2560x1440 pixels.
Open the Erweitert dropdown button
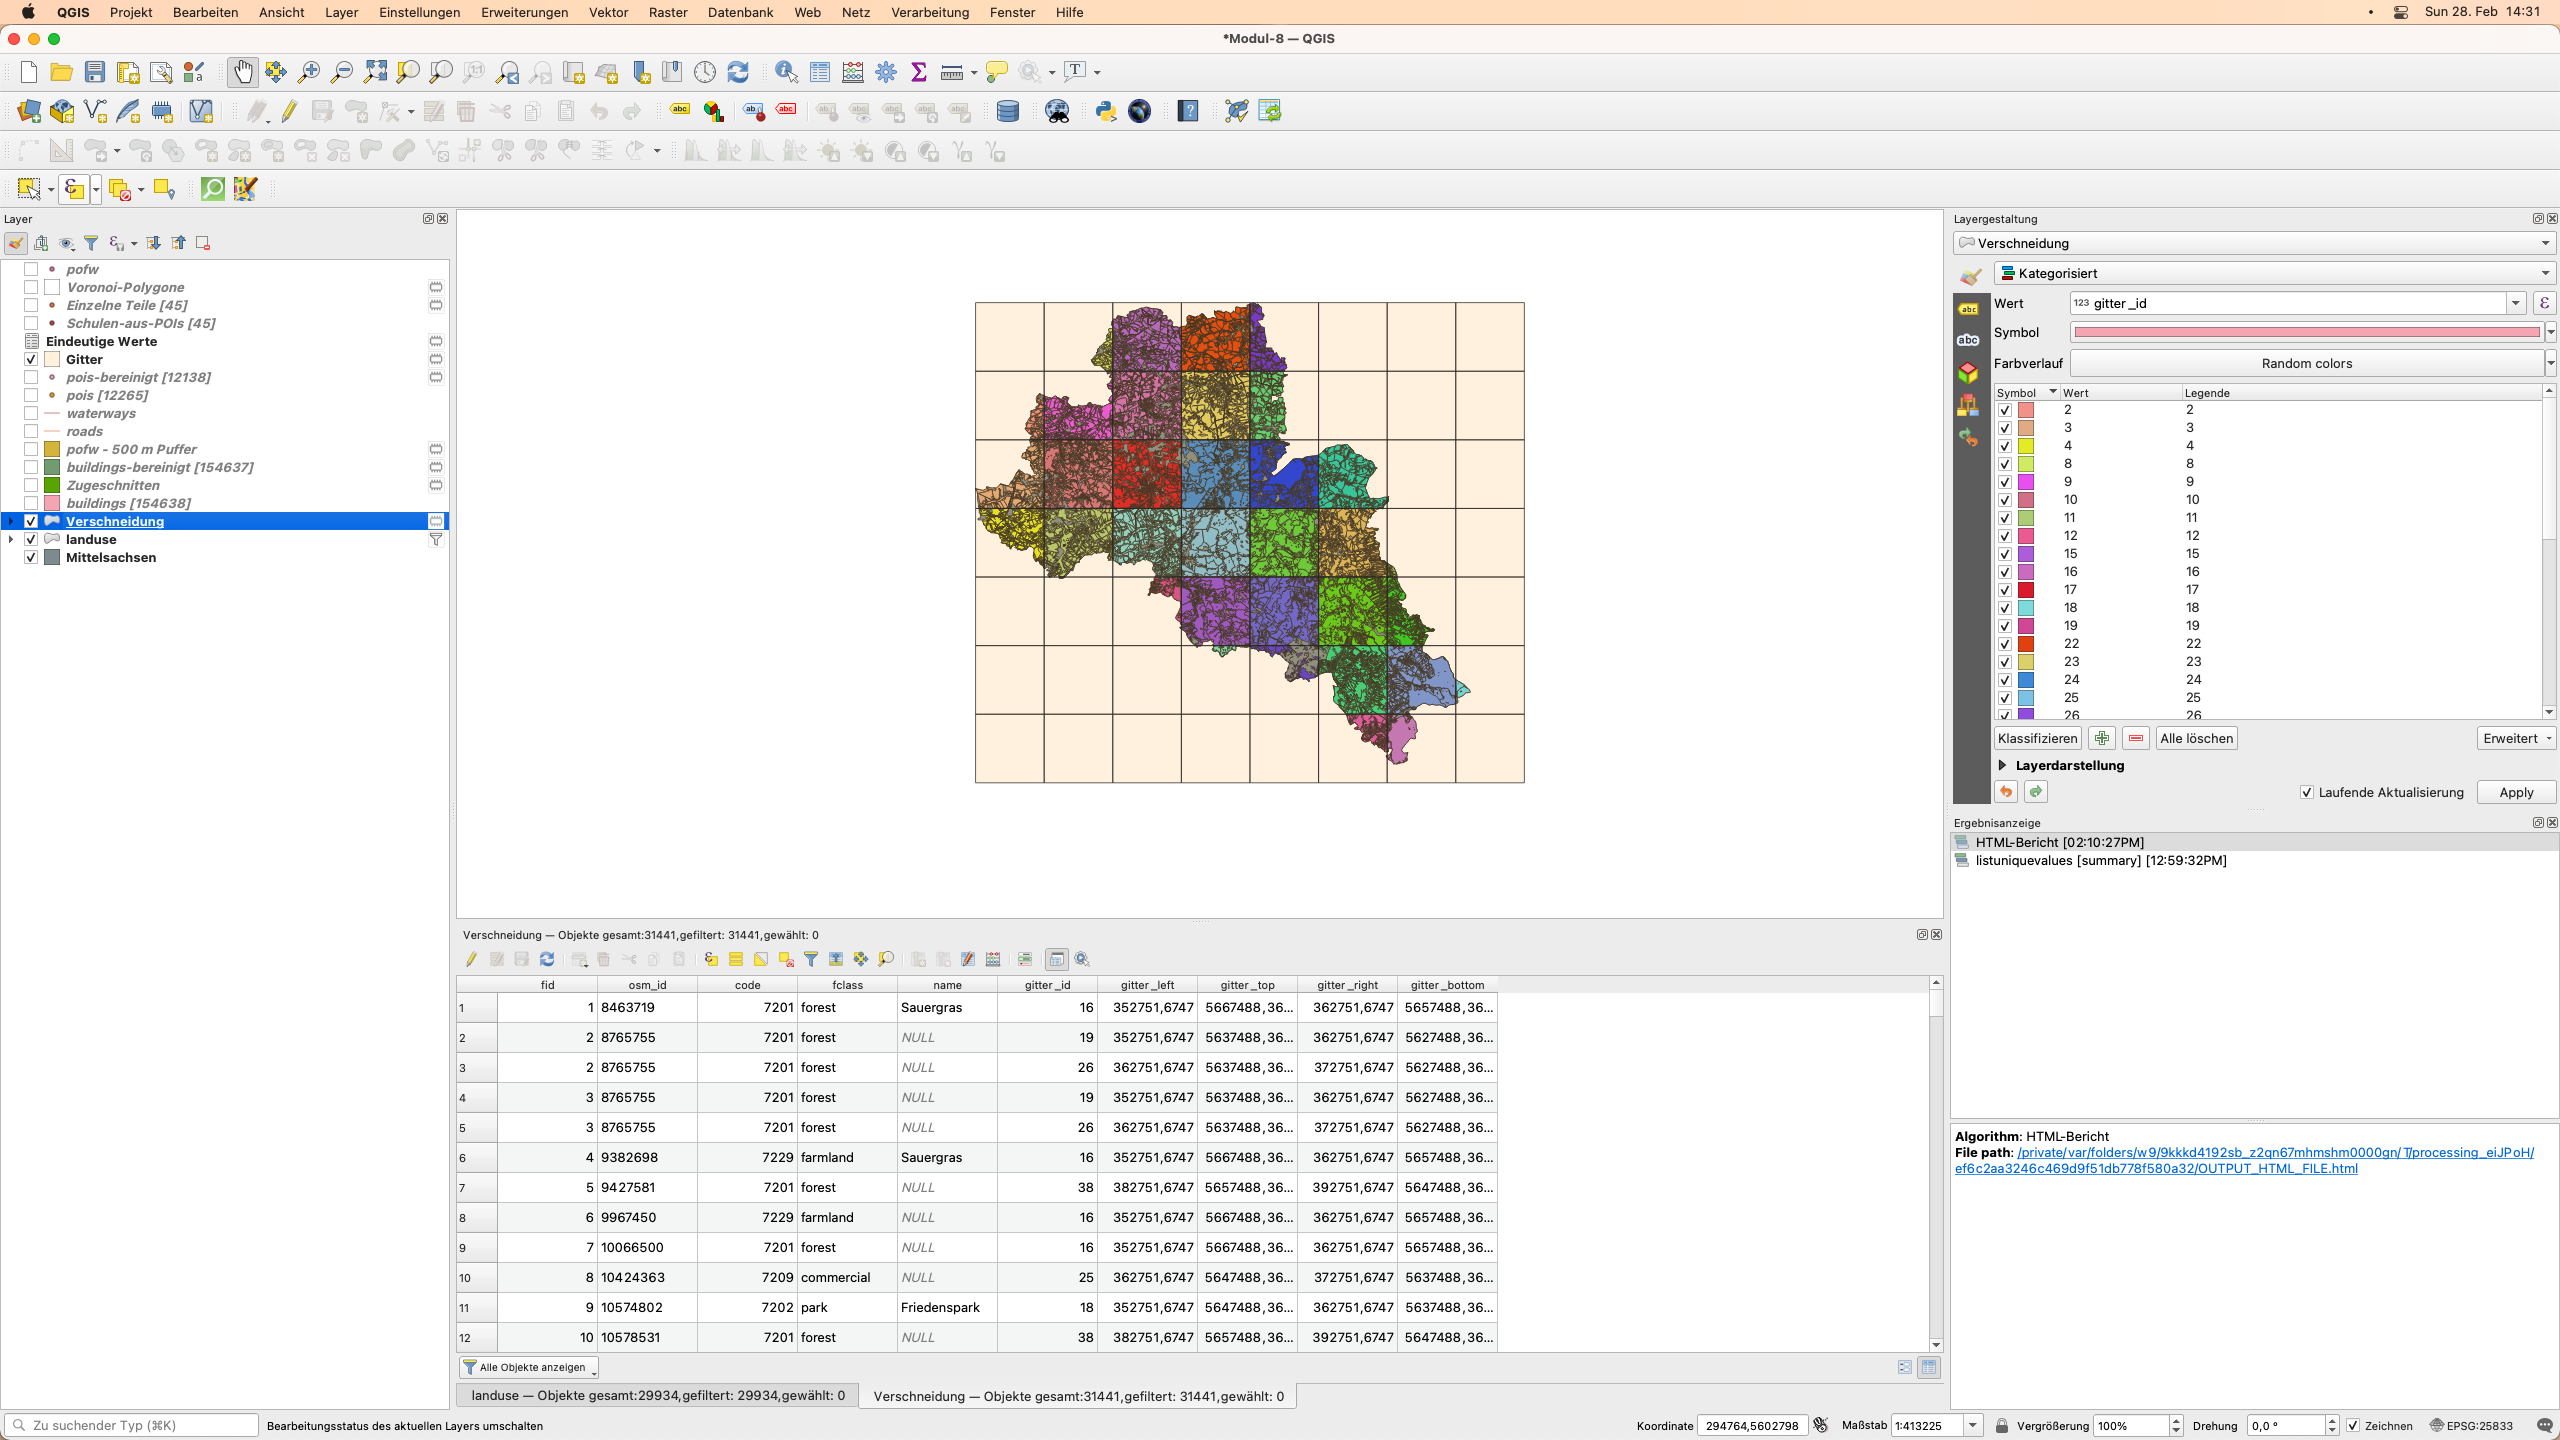(x=2516, y=738)
